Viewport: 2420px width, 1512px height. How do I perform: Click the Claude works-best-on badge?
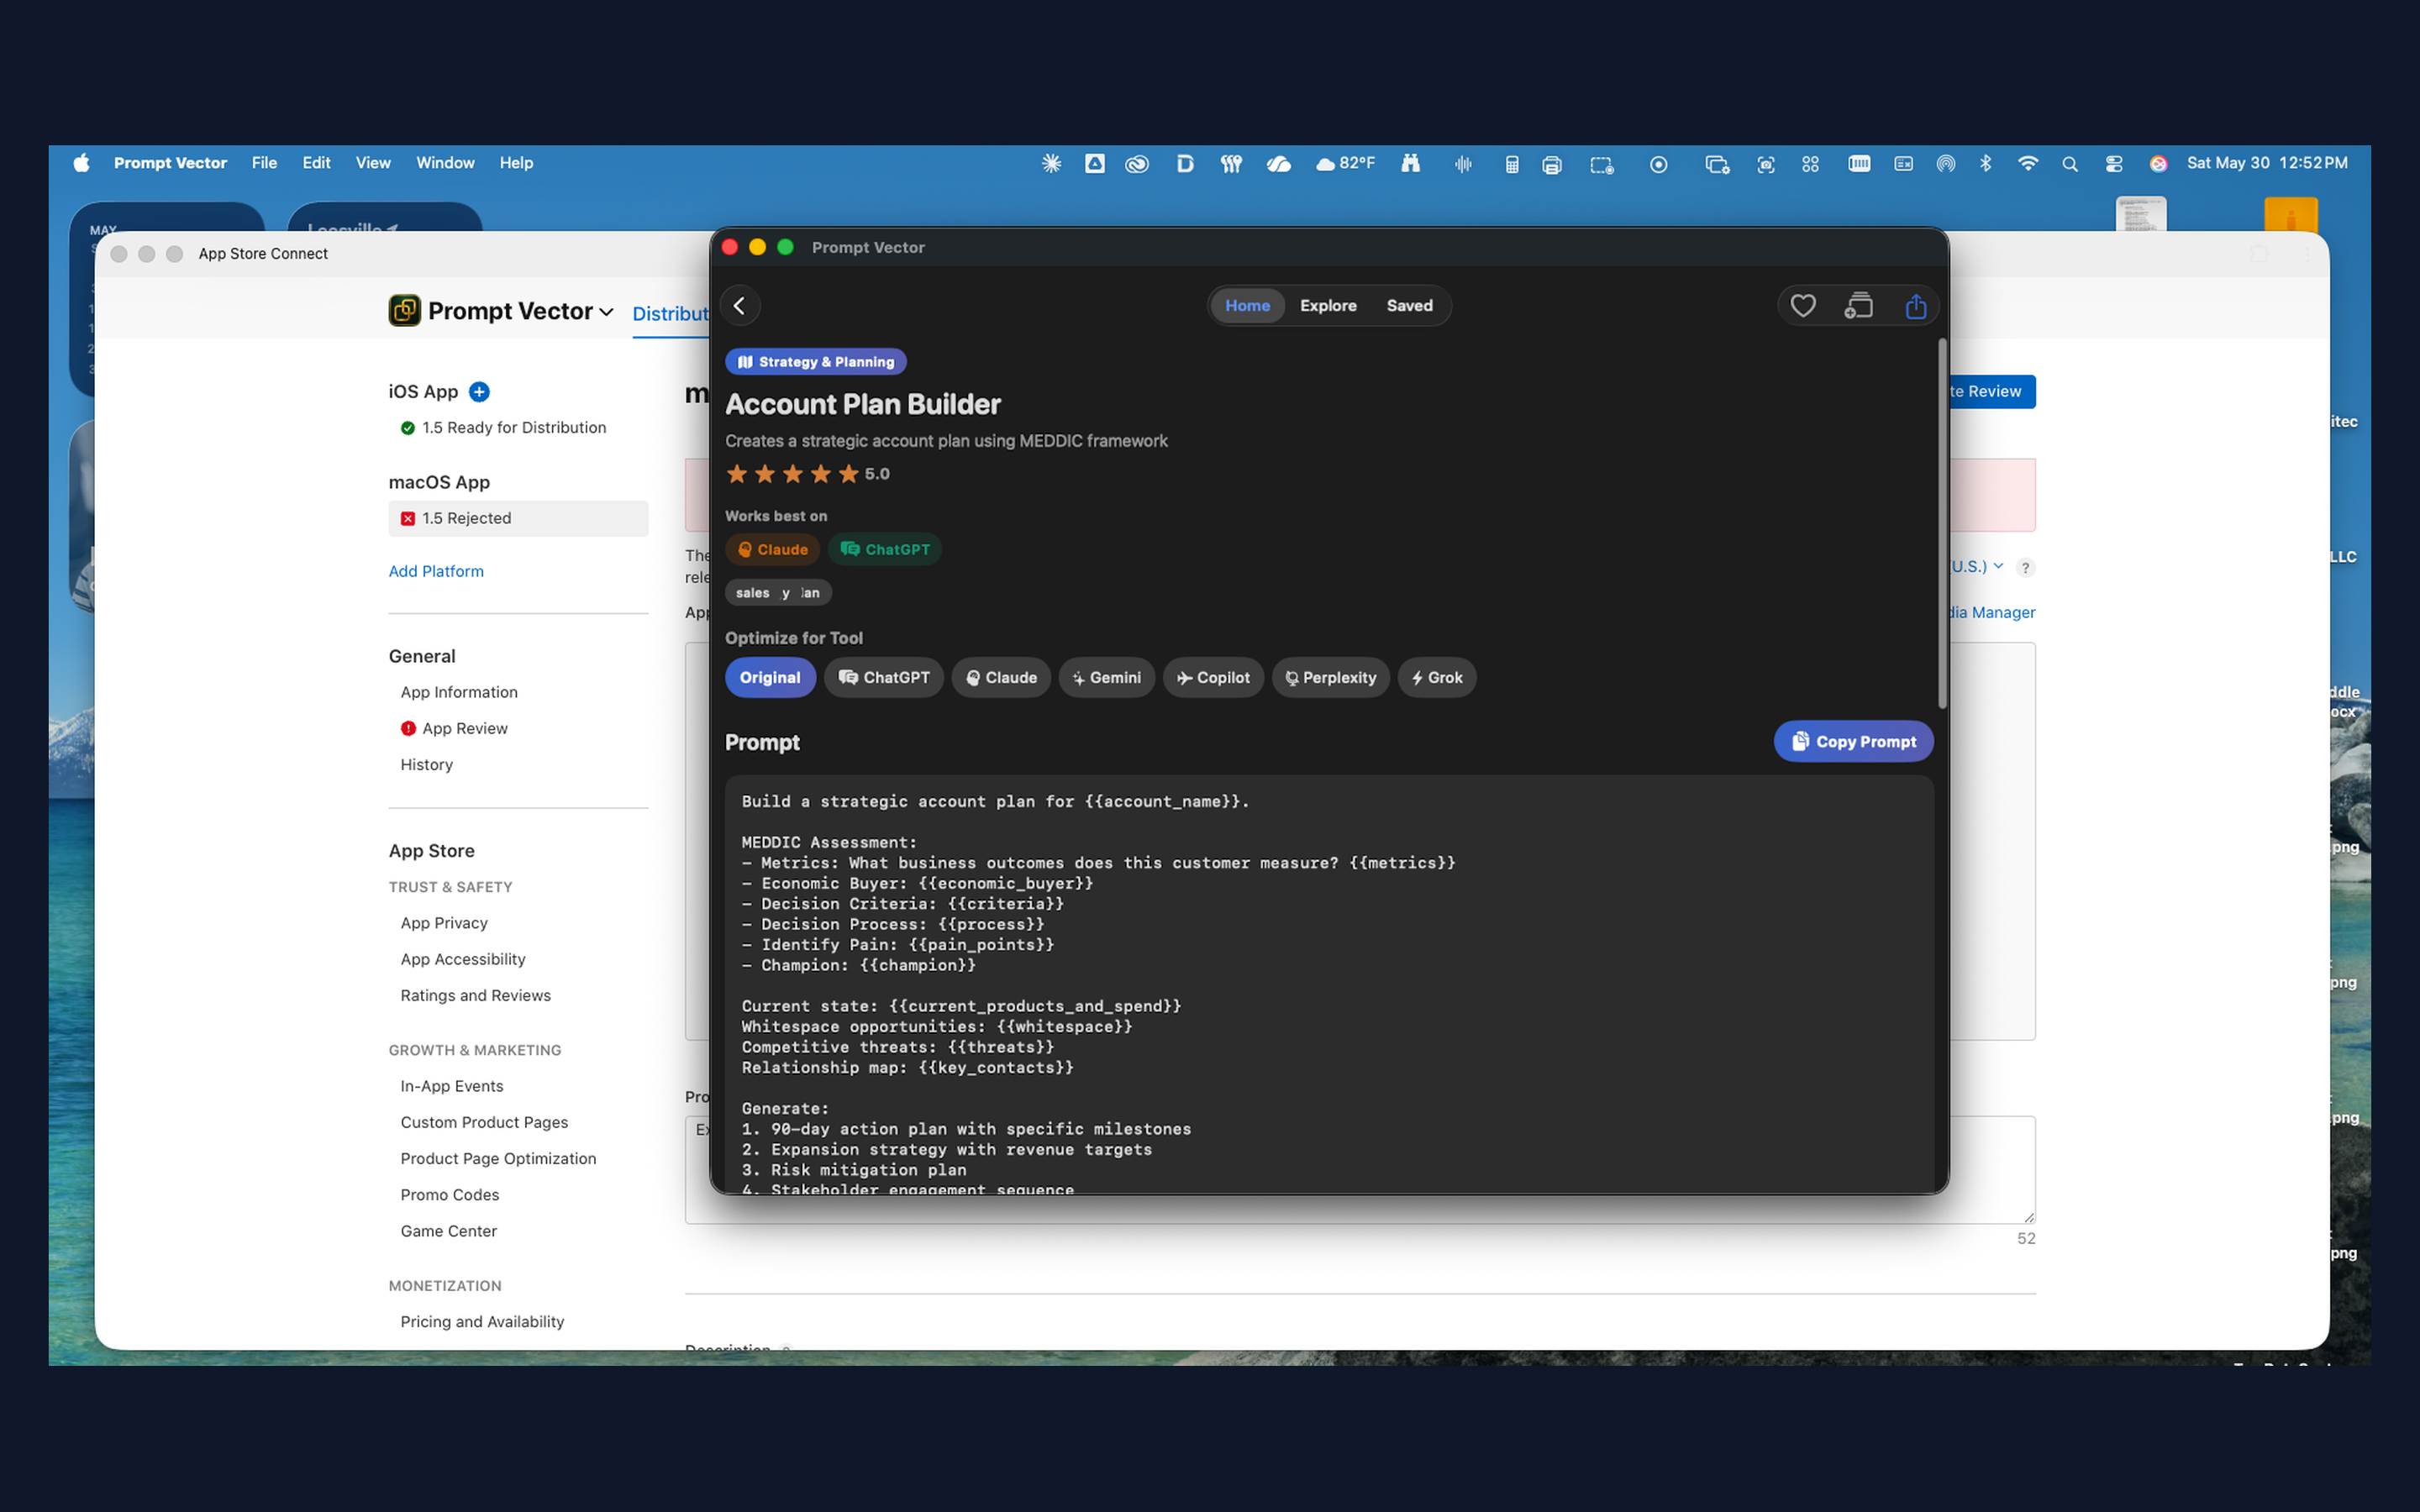(x=772, y=549)
